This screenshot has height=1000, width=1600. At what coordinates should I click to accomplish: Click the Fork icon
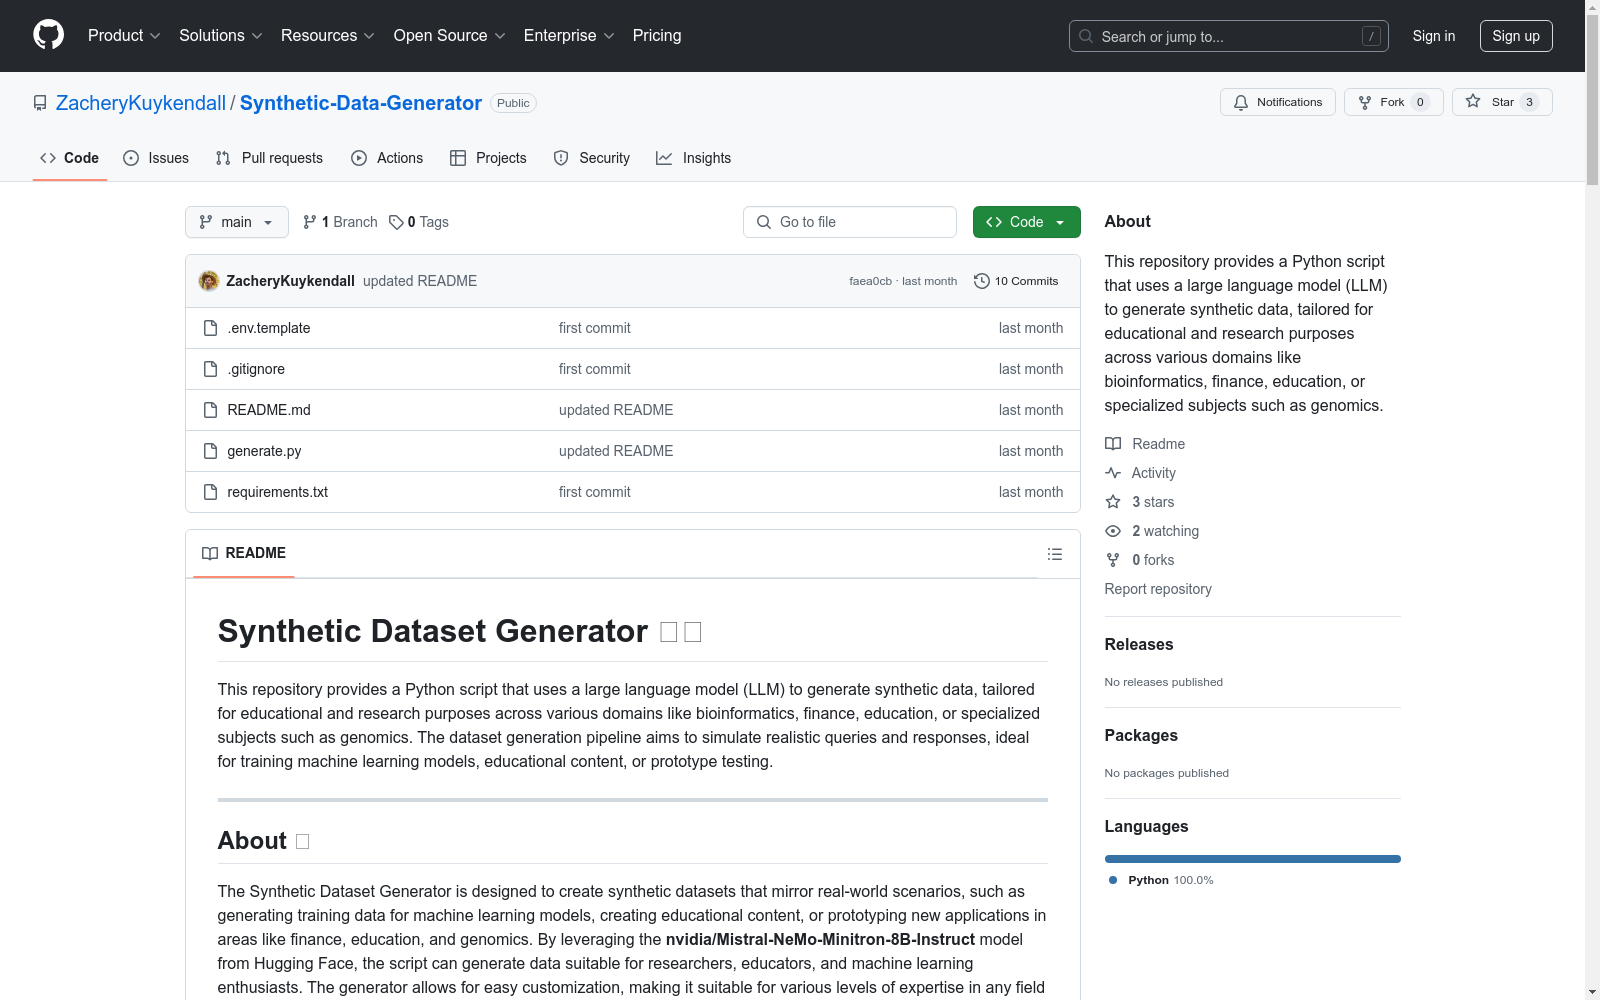pos(1365,102)
